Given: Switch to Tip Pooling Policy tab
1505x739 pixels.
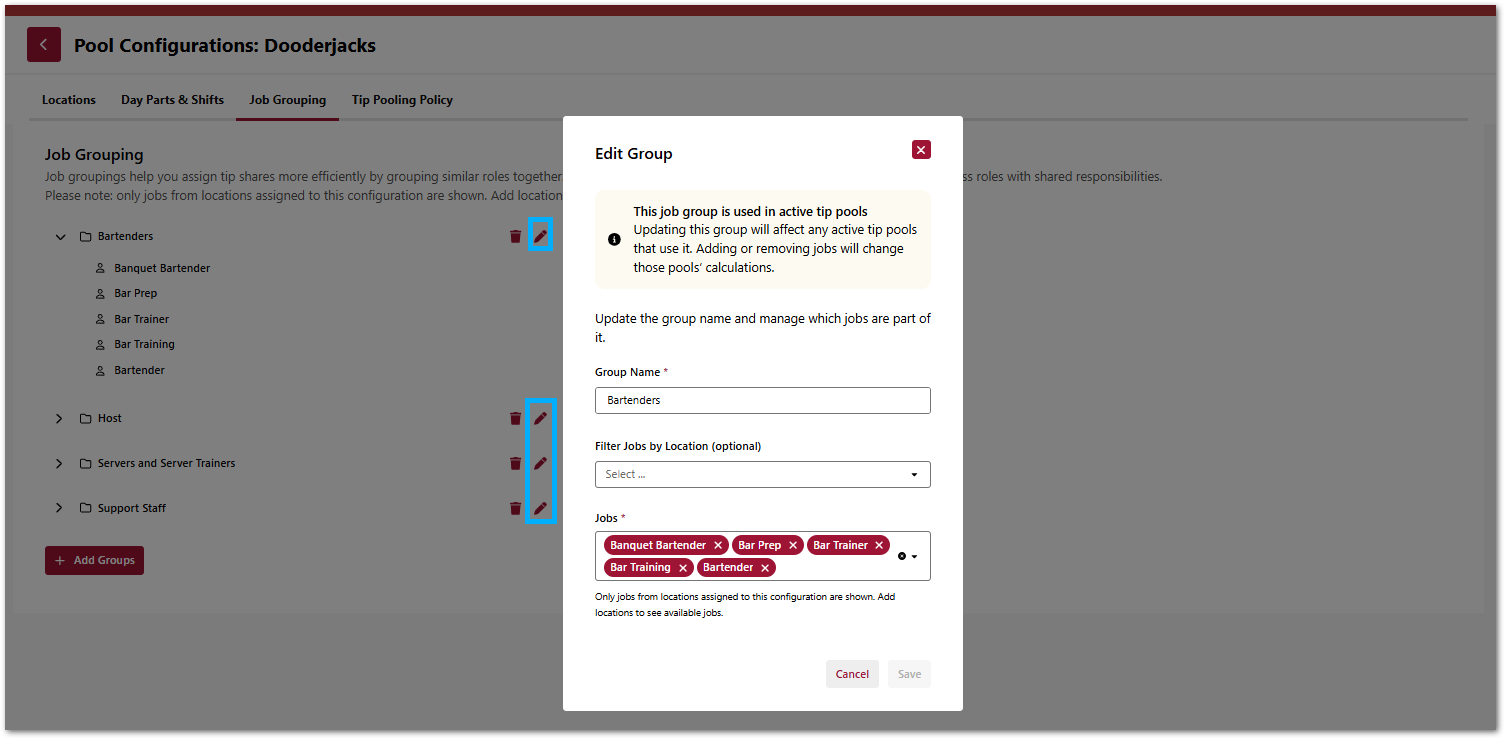Looking at the screenshot, I should 402,100.
